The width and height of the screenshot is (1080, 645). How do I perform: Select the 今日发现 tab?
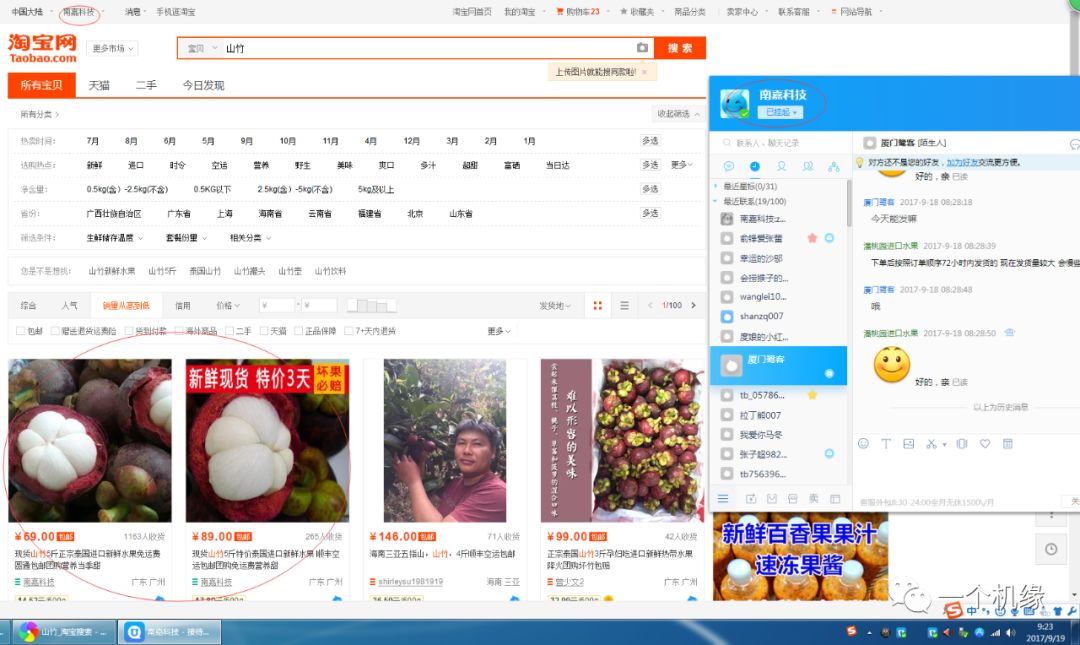(x=203, y=85)
